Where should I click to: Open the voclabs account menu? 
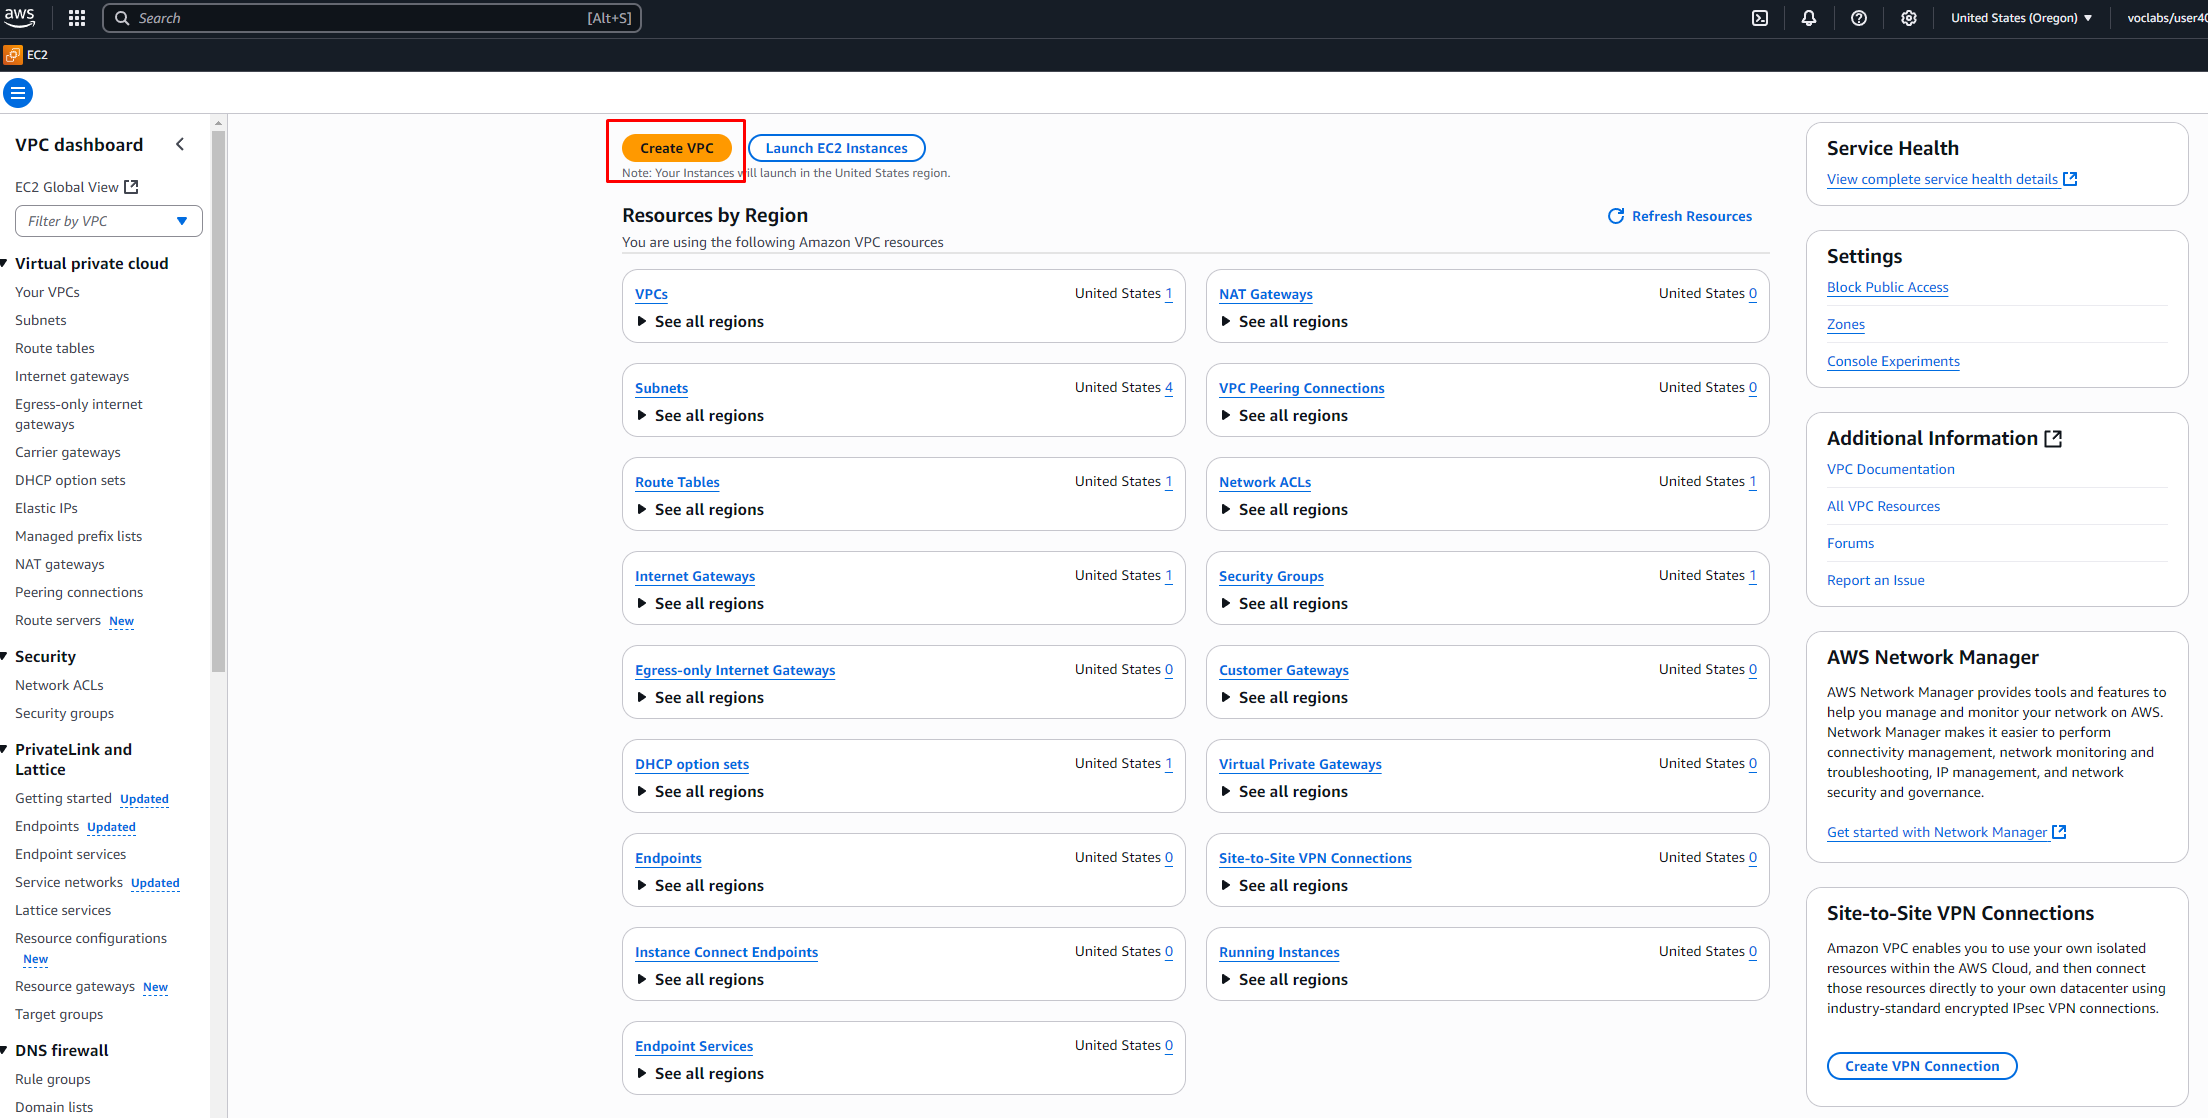point(2166,18)
